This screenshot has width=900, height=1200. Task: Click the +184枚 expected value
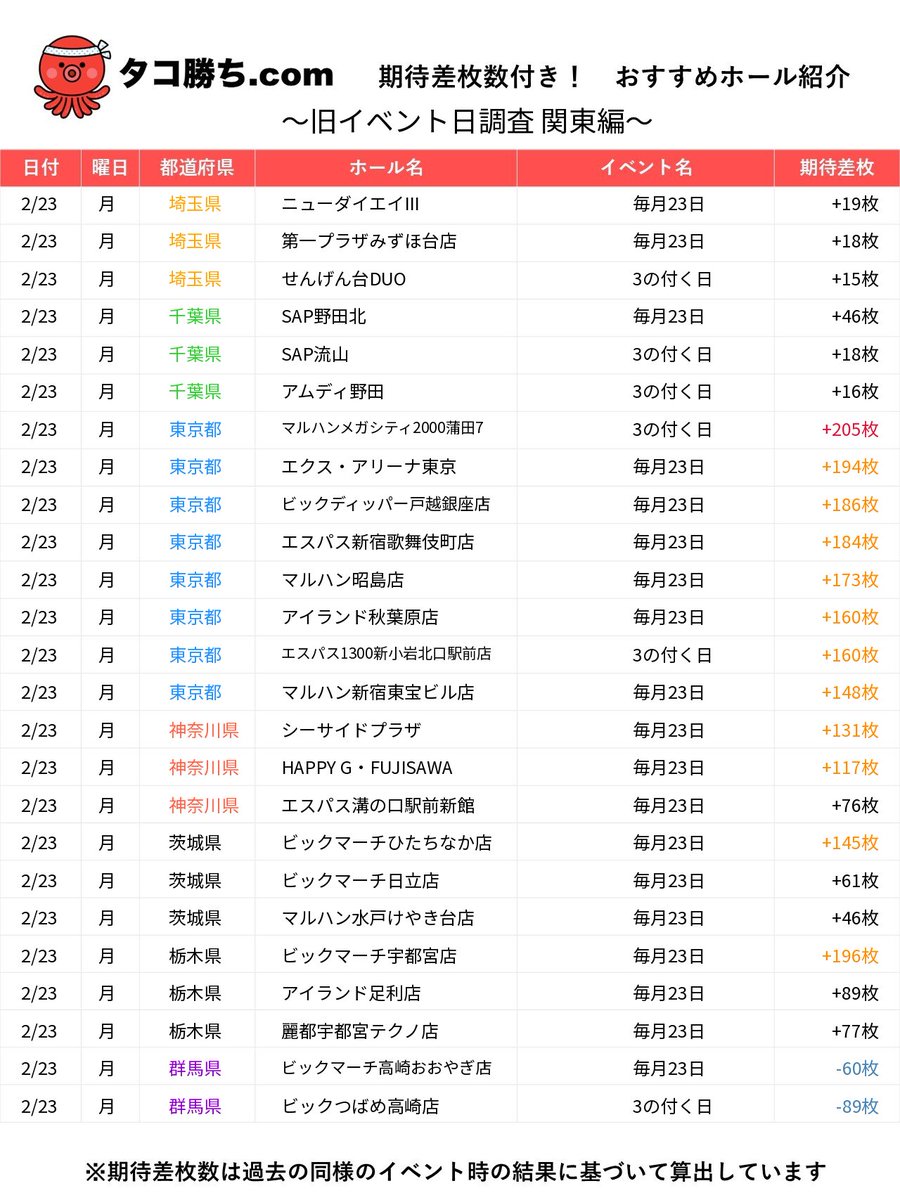pyautogui.click(x=850, y=542)
